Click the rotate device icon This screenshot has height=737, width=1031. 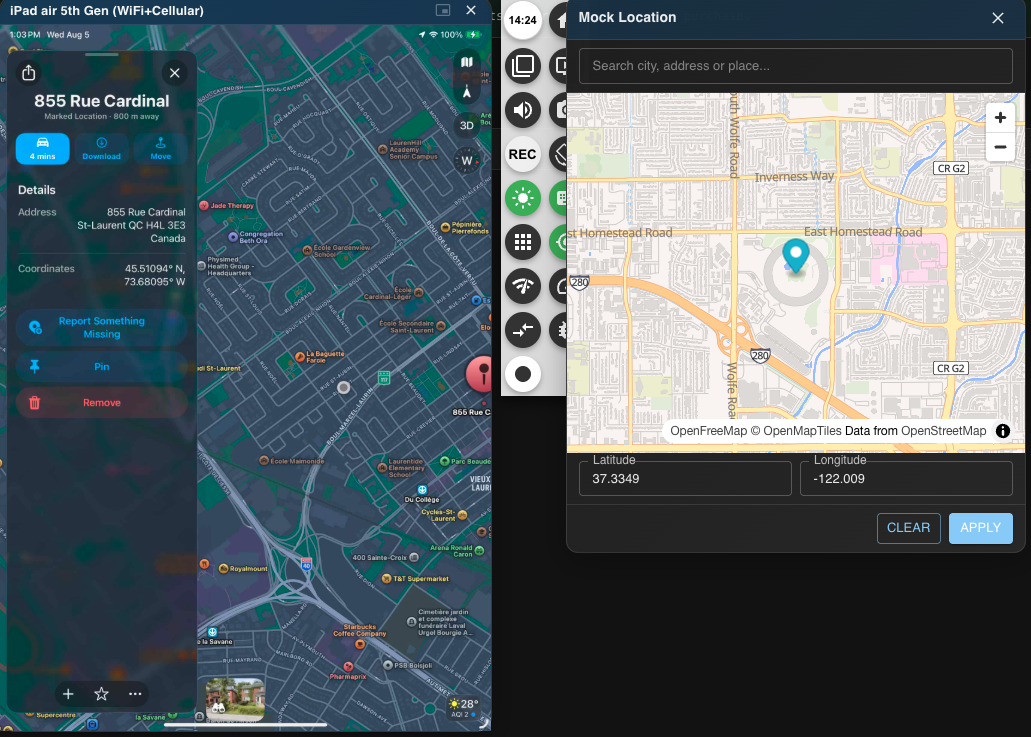click(x=560, y=155)
